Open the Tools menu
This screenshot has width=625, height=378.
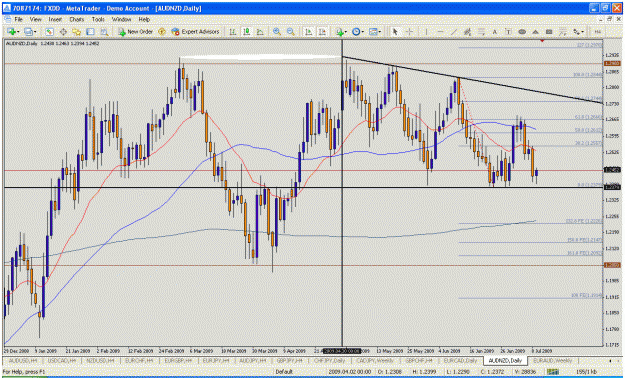pyautogui.click(x=98, y=19)
